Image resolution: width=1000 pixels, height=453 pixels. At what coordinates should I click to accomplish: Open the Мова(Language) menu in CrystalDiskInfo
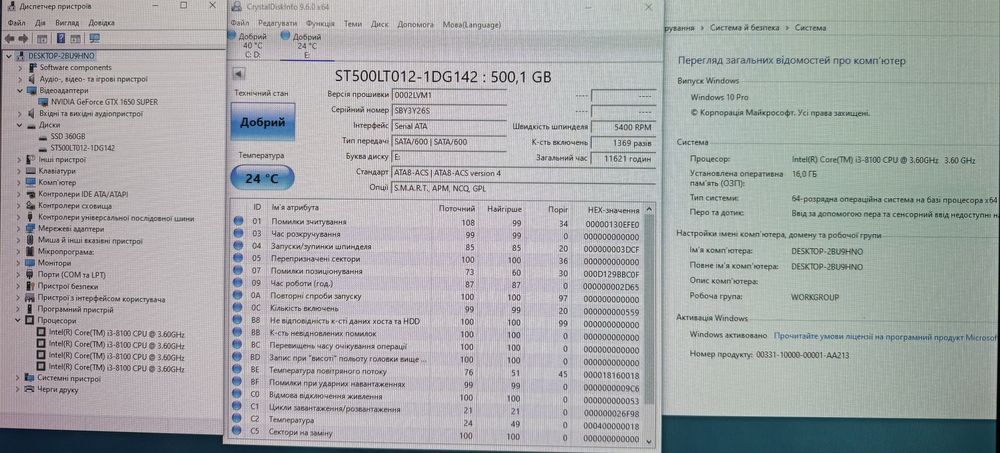472,24
